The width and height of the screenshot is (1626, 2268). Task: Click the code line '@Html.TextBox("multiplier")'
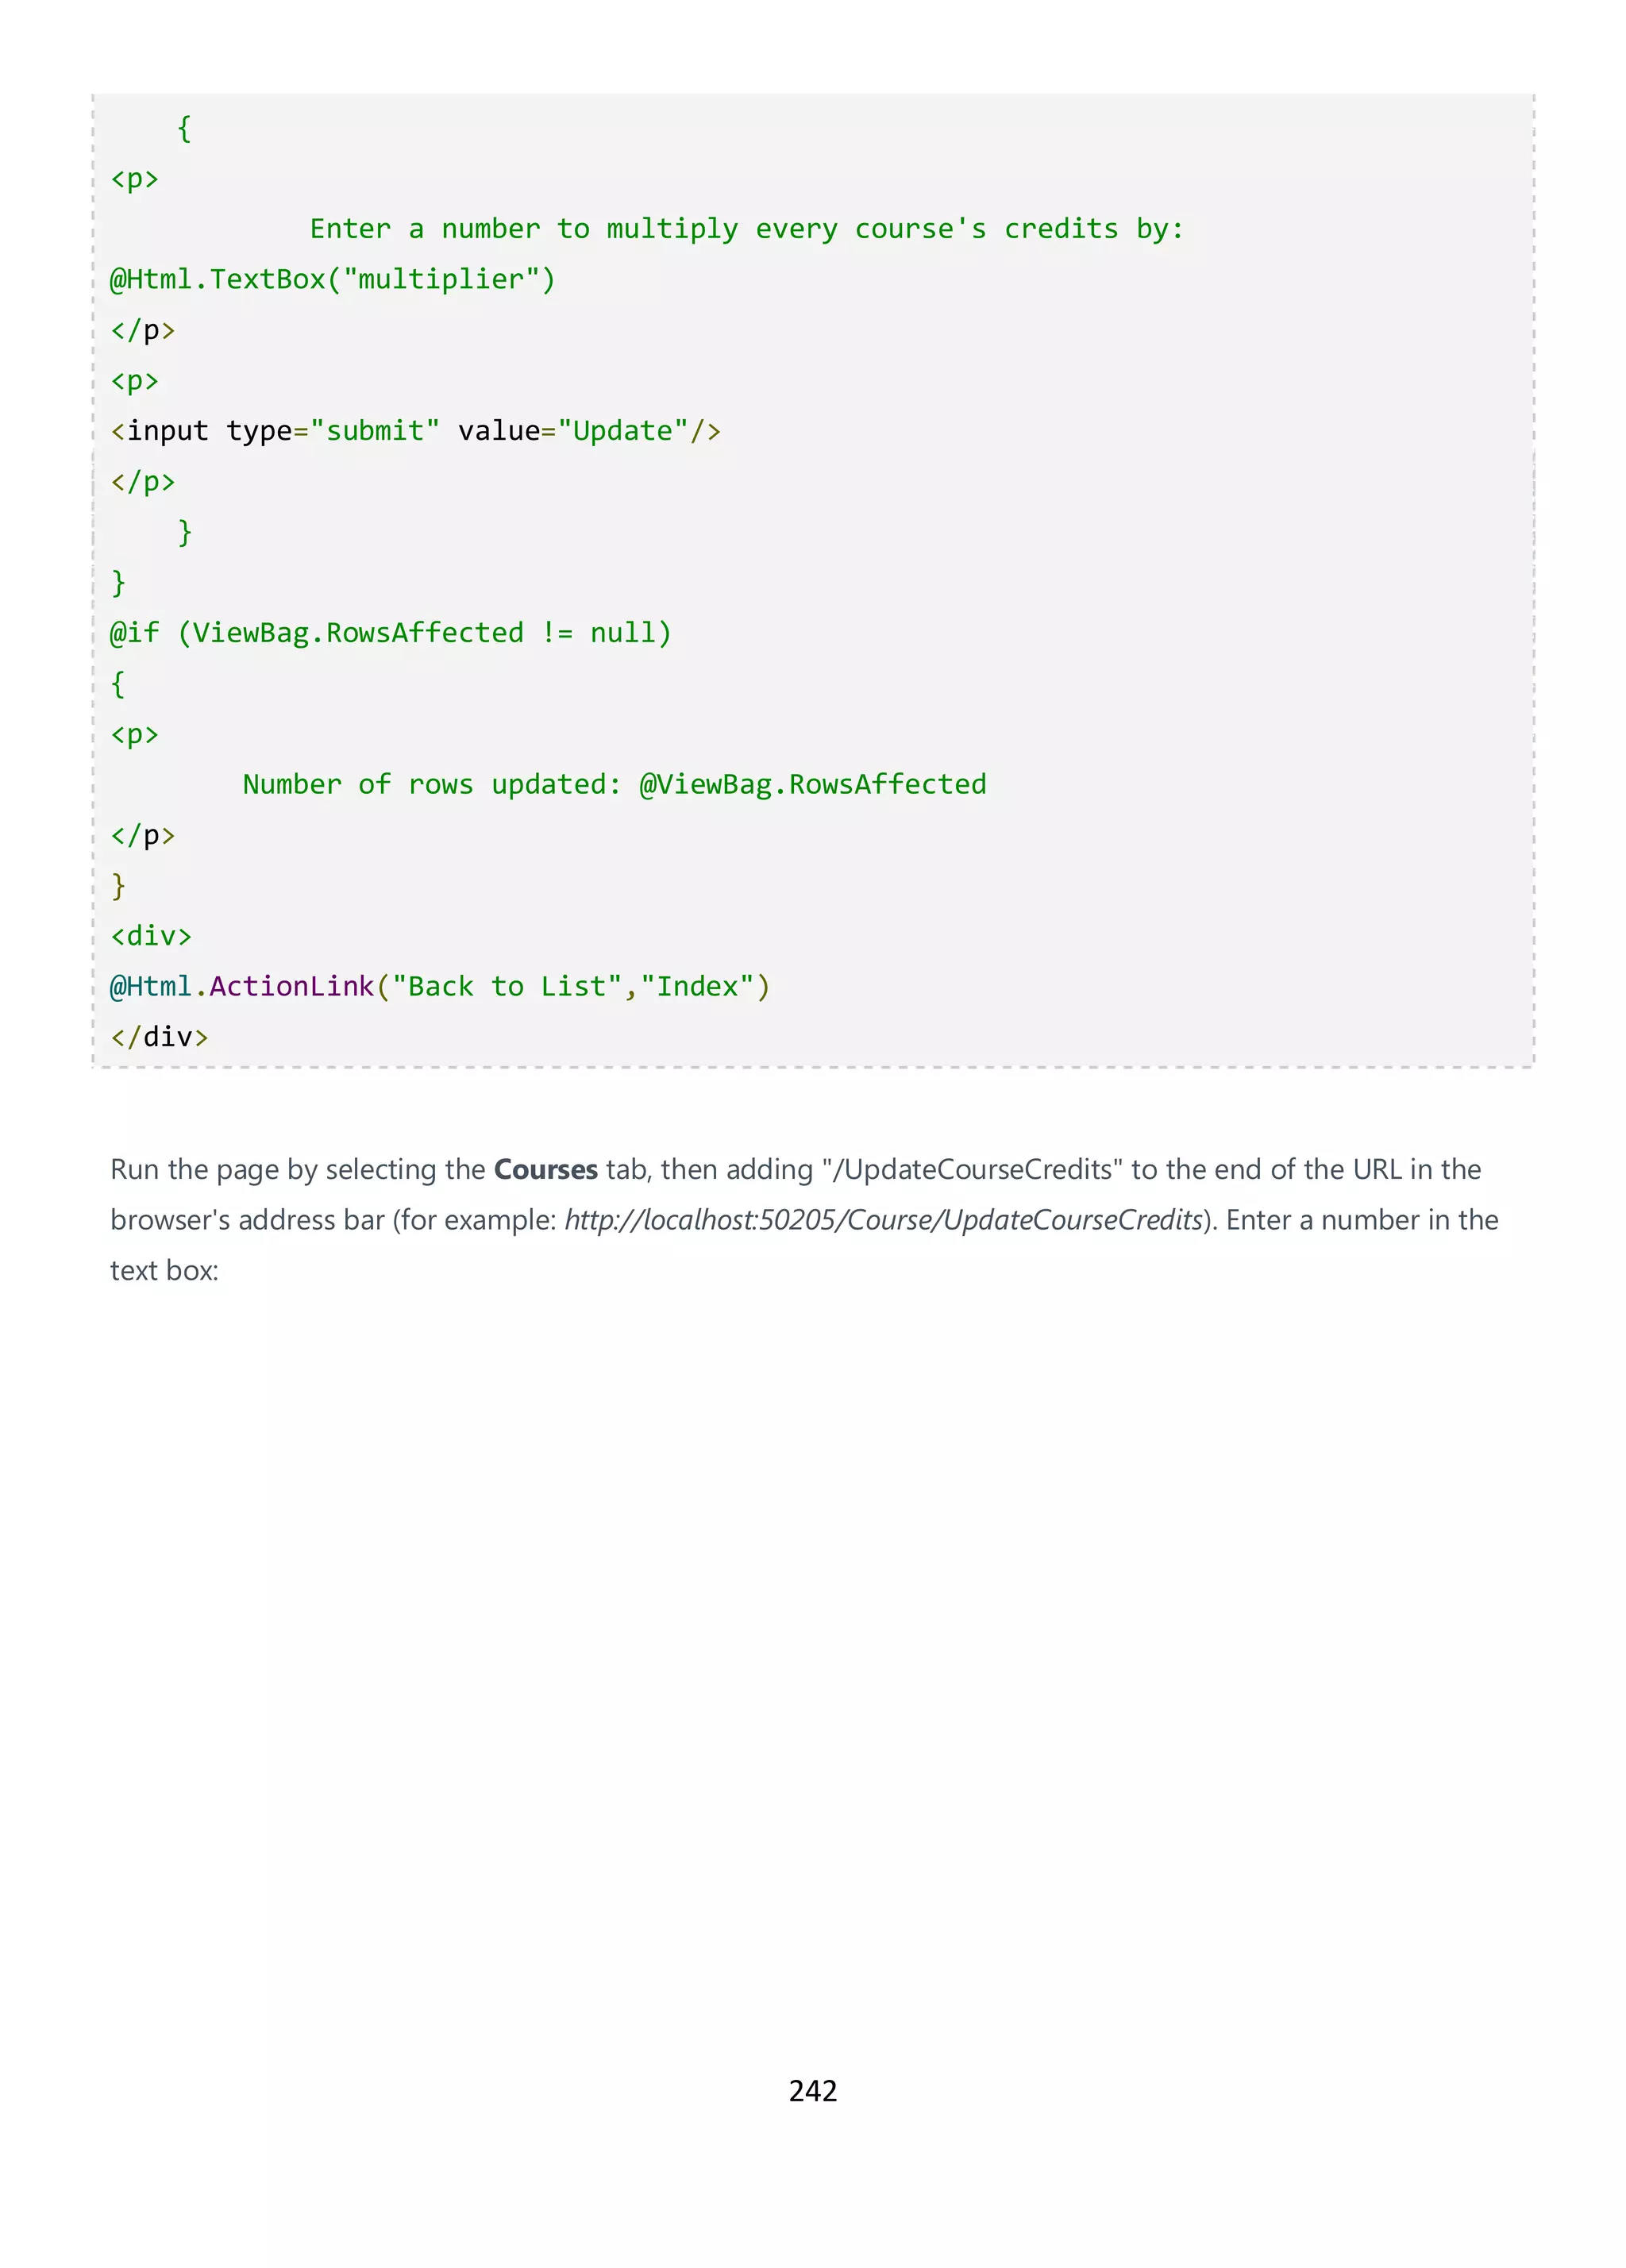(x=332, y=279)
